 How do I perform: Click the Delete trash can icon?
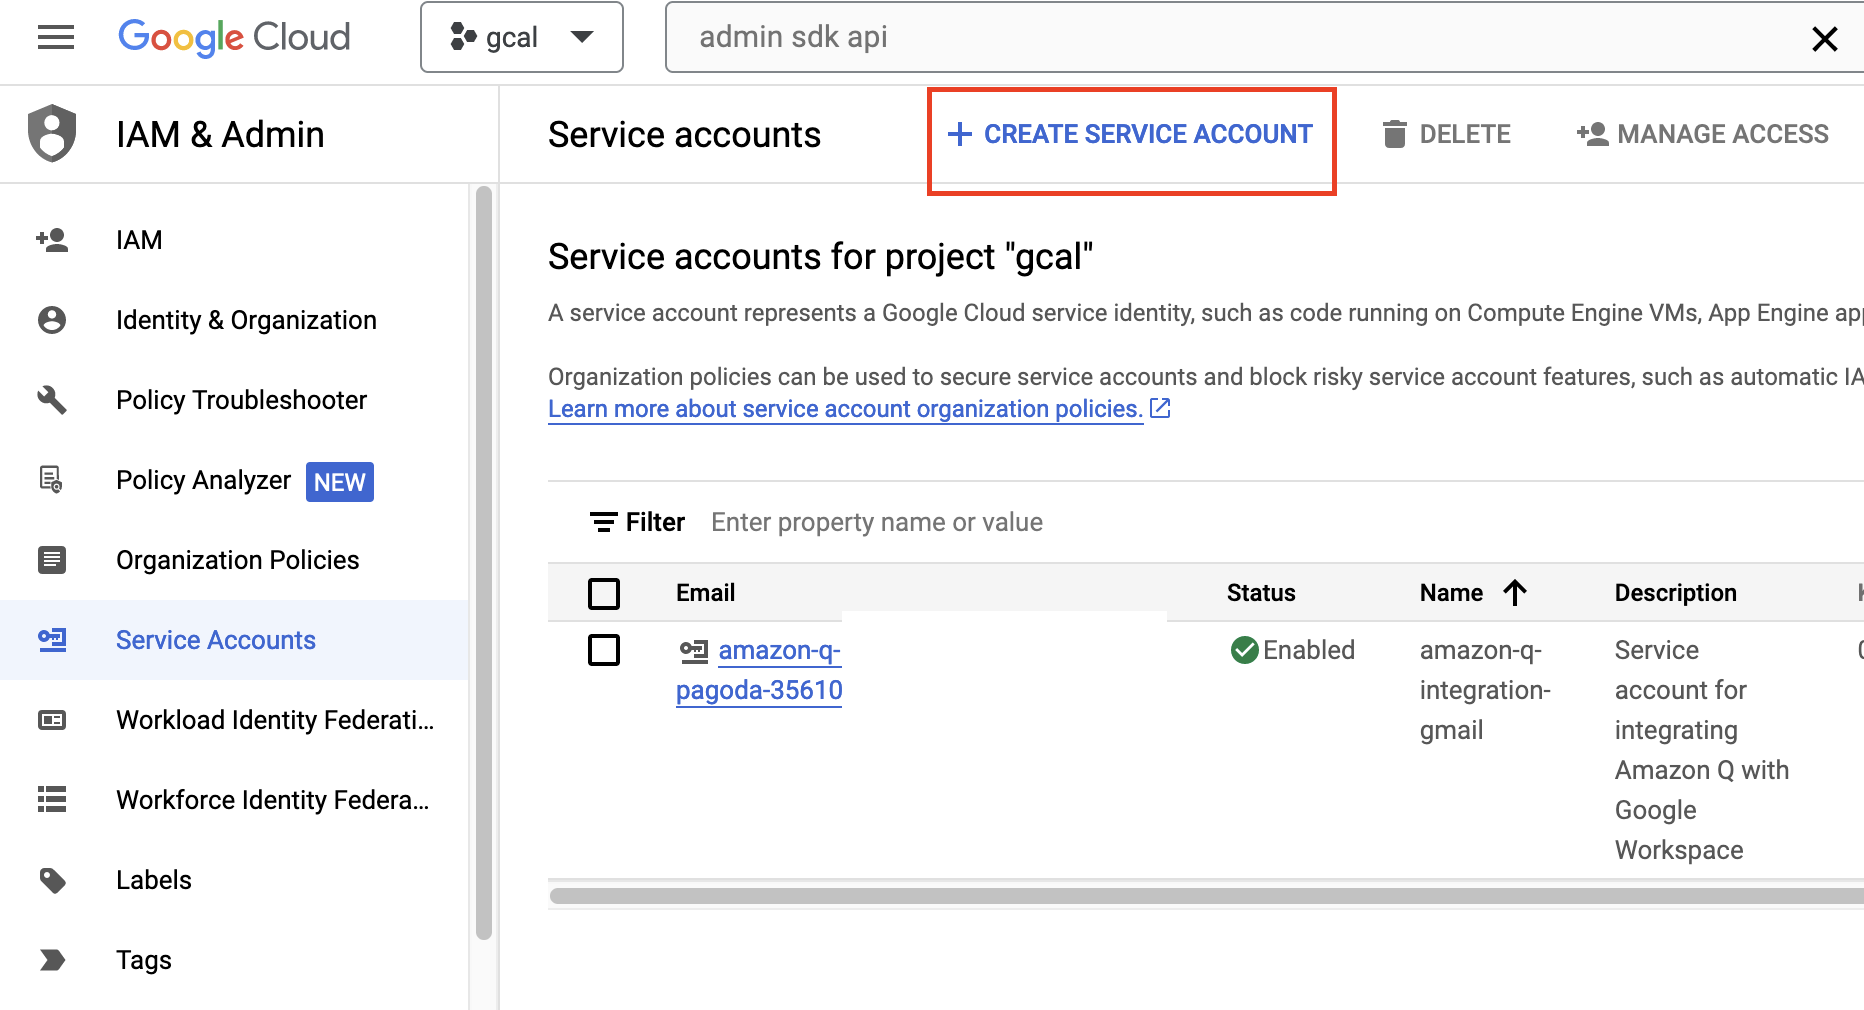coord(1394,134)
